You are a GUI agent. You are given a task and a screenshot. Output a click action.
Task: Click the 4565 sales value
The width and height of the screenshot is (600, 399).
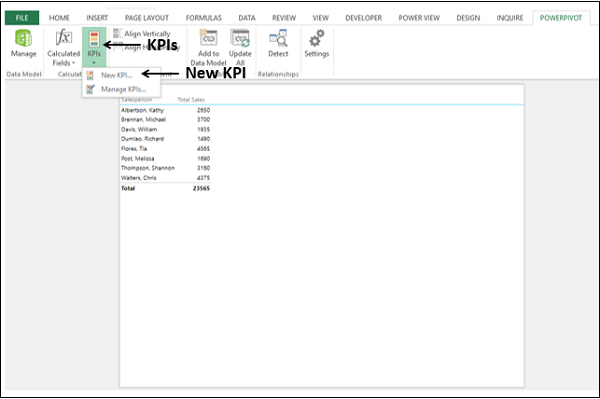coord(203,148)
